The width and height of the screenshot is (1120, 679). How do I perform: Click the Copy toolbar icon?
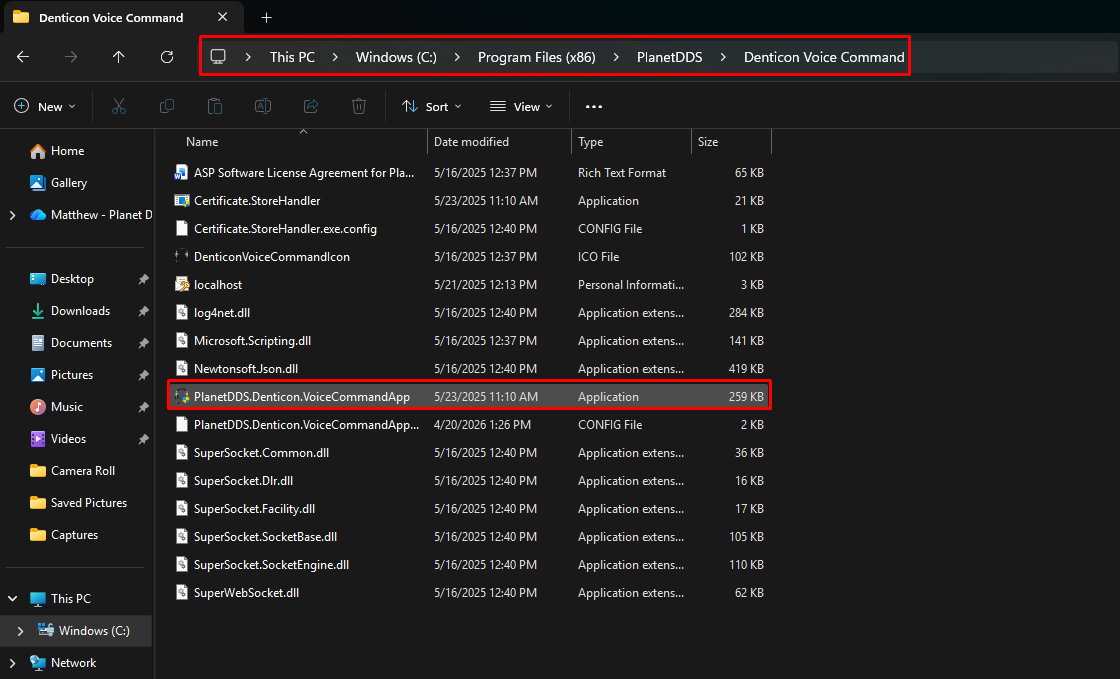(166, 106)
